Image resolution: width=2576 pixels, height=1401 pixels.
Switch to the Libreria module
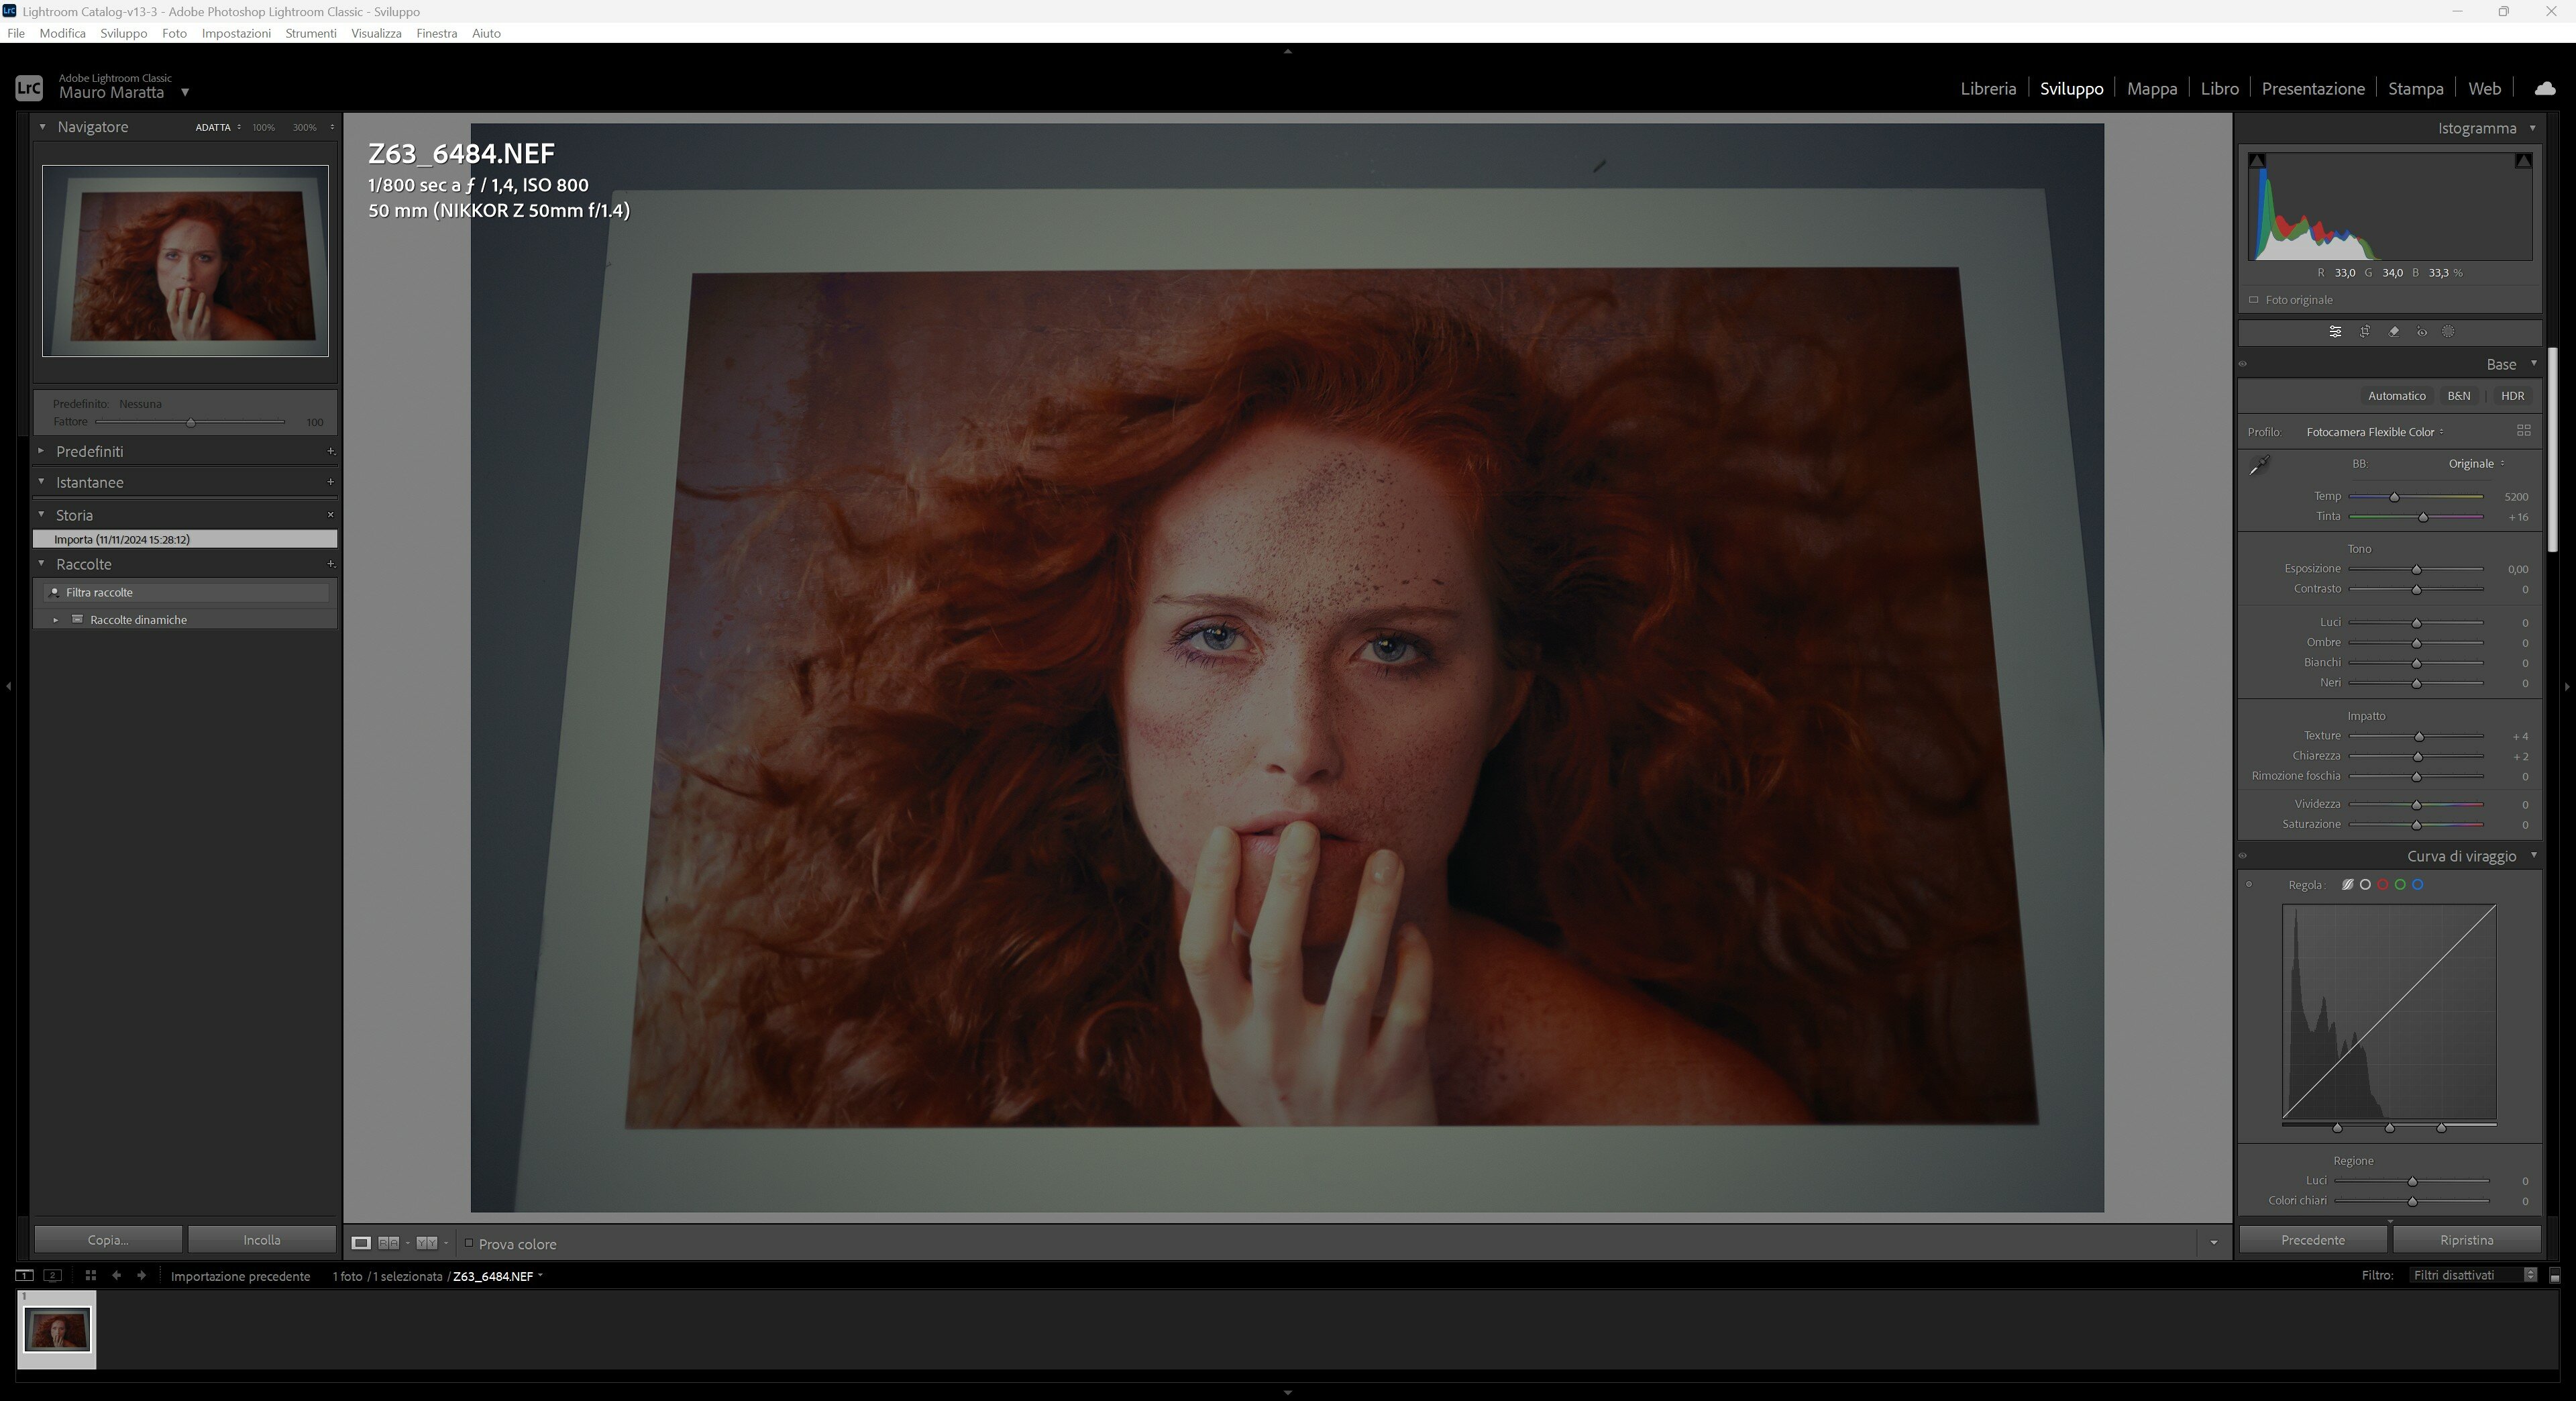pyautogui.click(x=1988, y=89)
